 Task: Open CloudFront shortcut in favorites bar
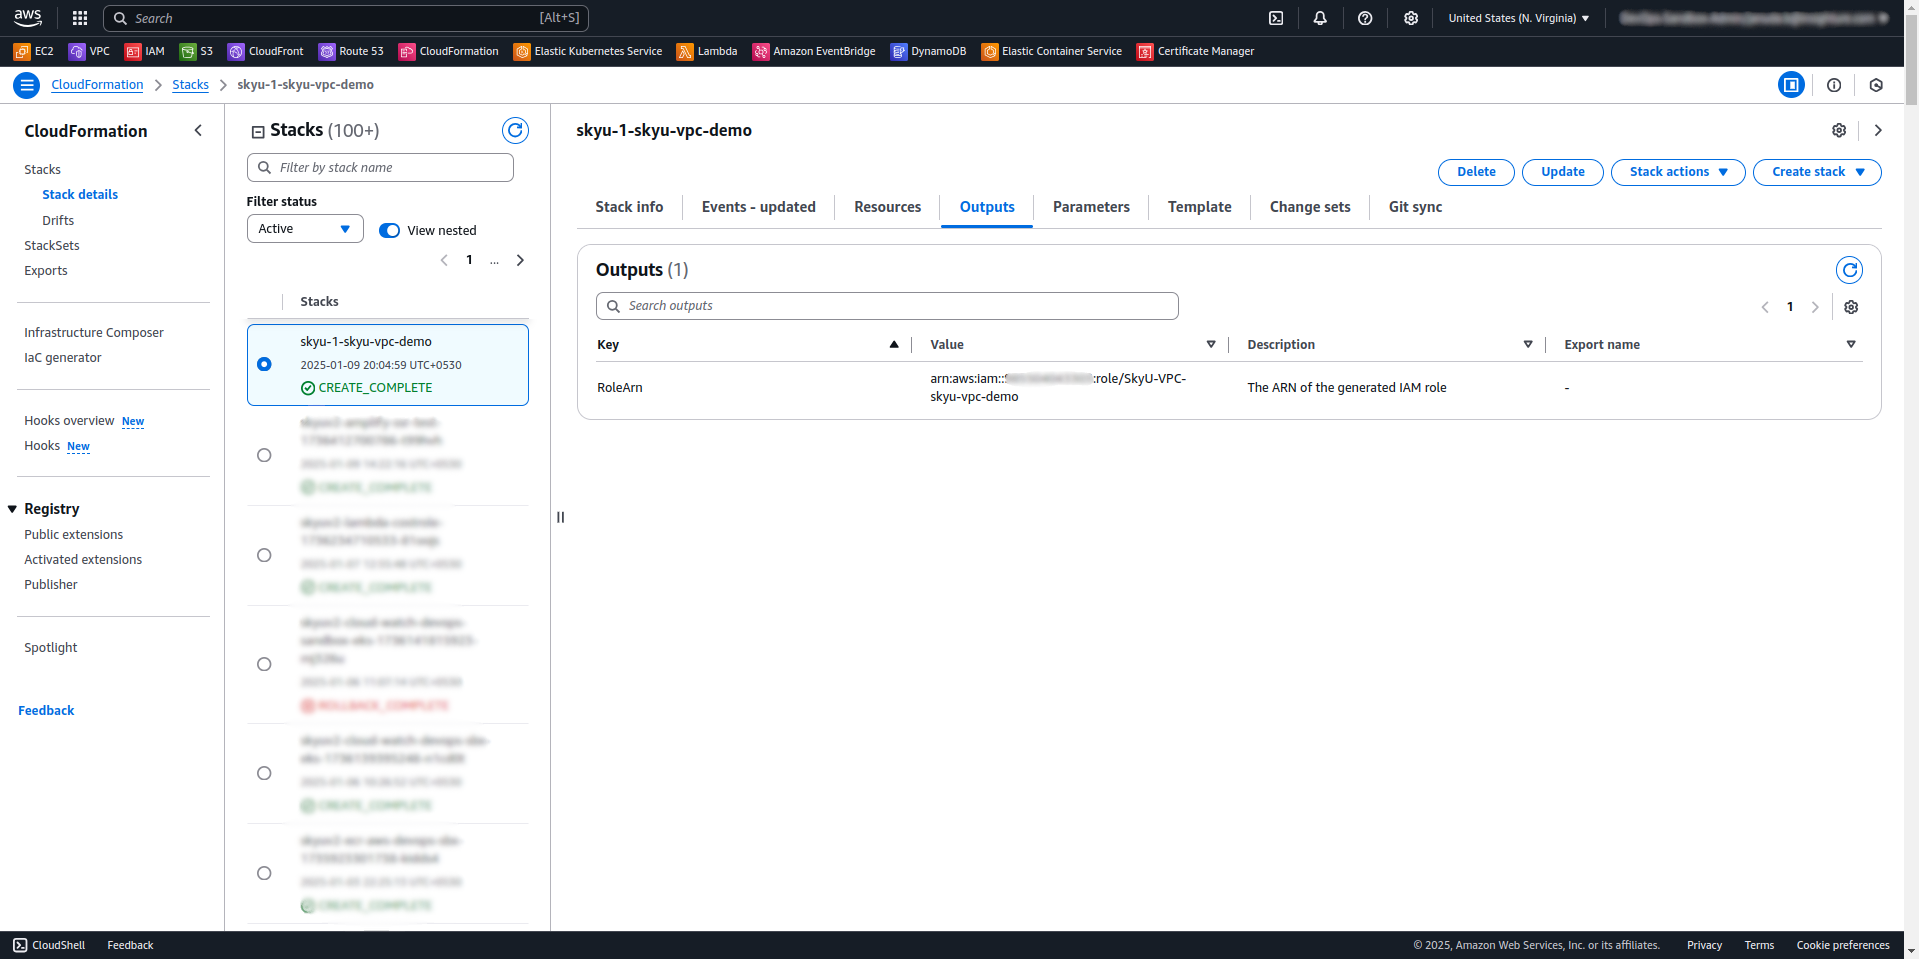click(266, 51)
